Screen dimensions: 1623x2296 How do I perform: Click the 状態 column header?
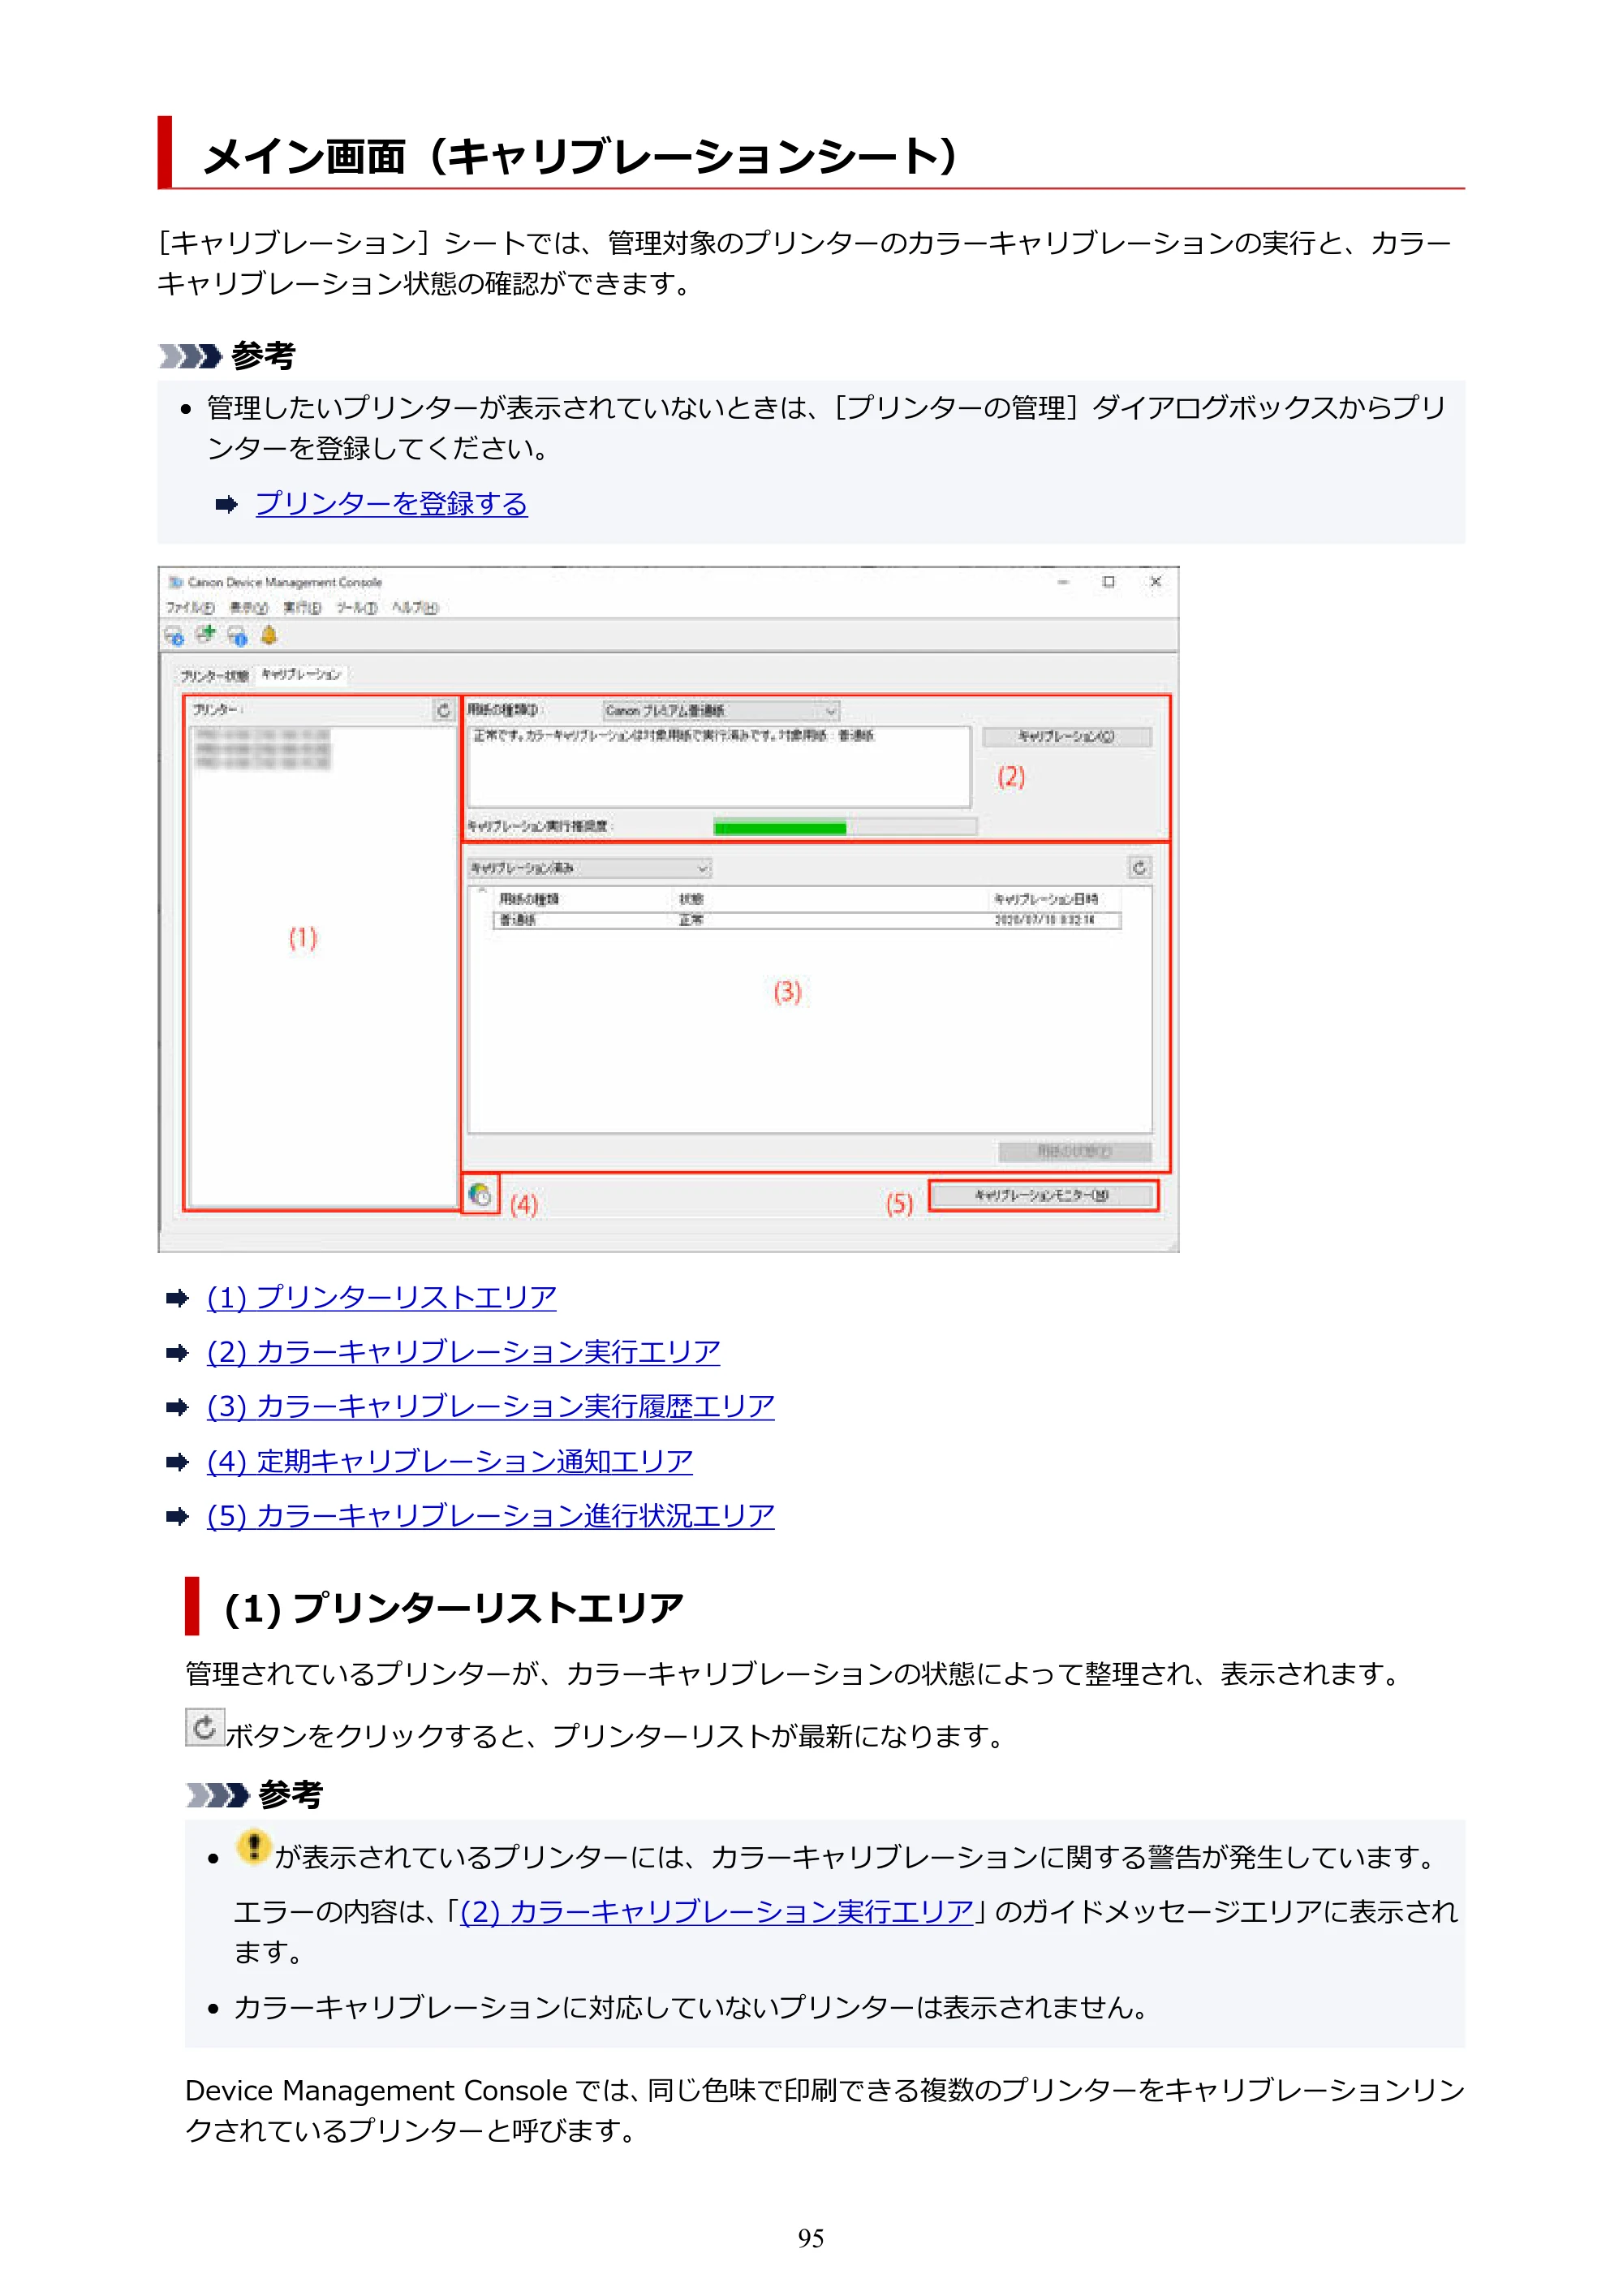click(691, 899)
